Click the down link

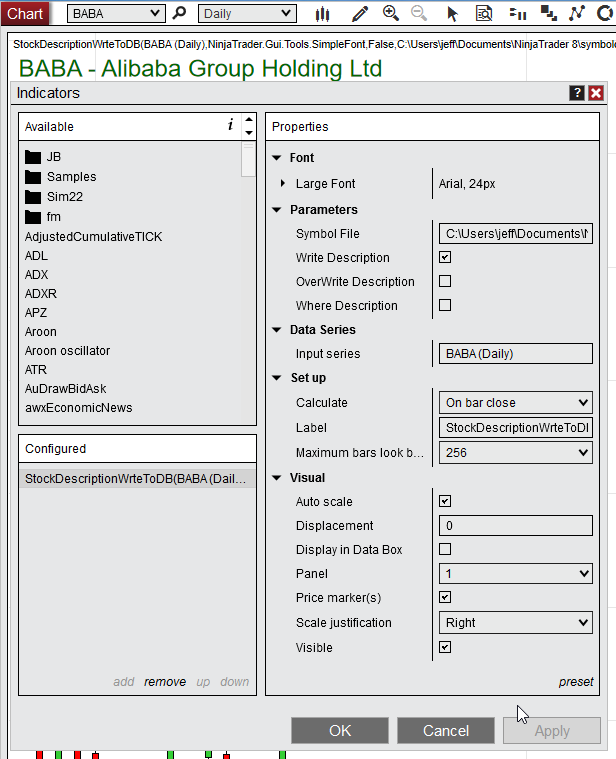click(235, 682)
